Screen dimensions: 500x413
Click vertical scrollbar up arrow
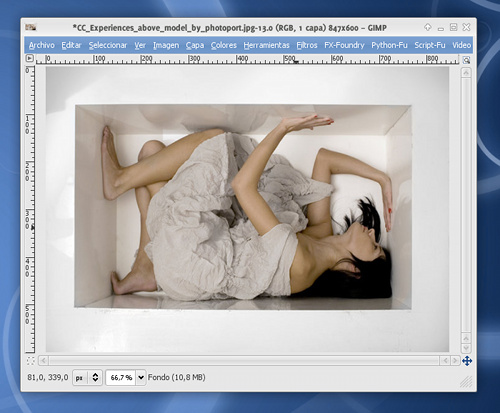click(466, 73)
